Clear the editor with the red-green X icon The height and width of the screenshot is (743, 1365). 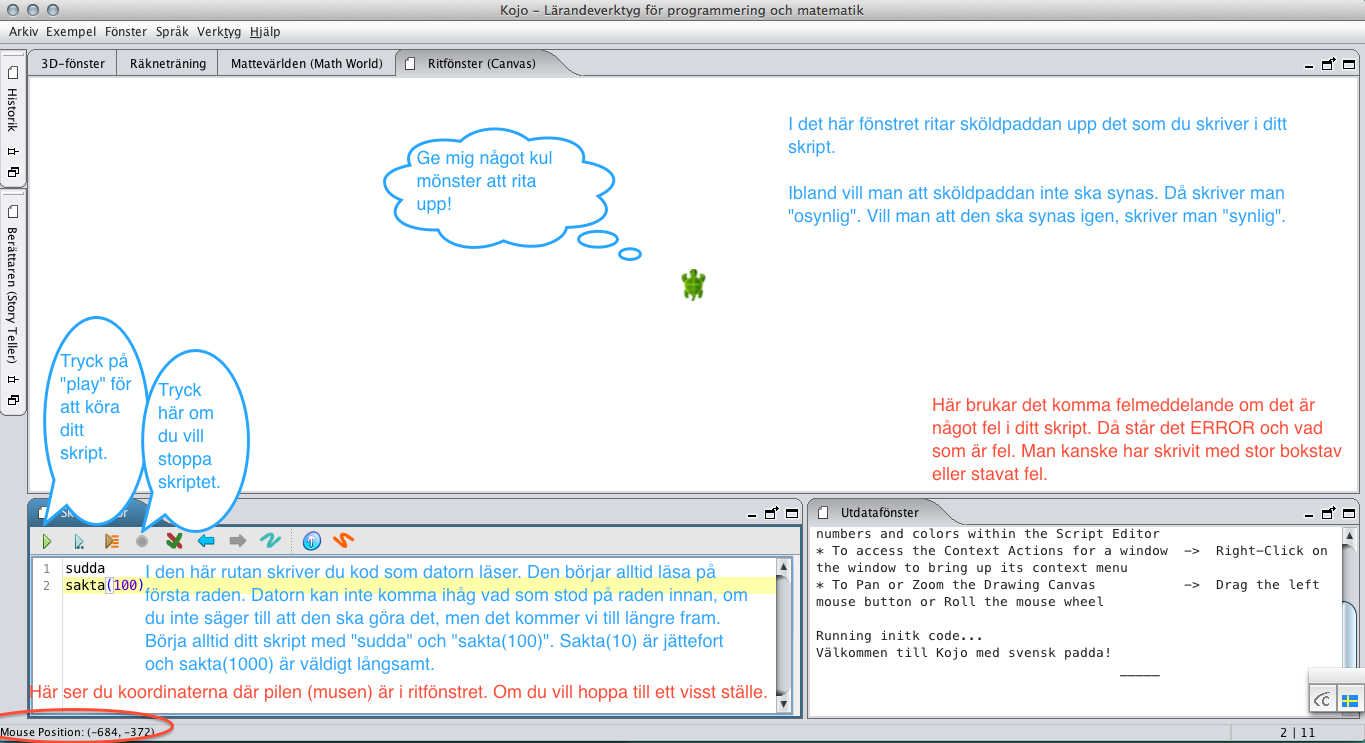174,541
